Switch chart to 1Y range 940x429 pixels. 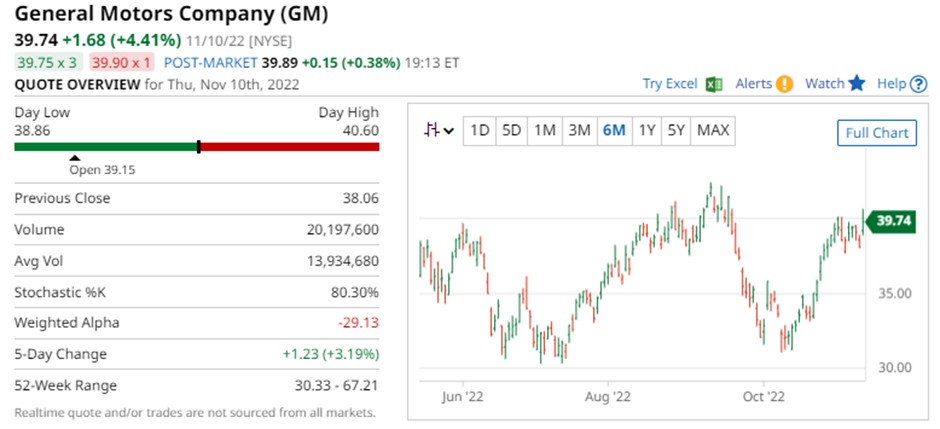click(647, 130)
